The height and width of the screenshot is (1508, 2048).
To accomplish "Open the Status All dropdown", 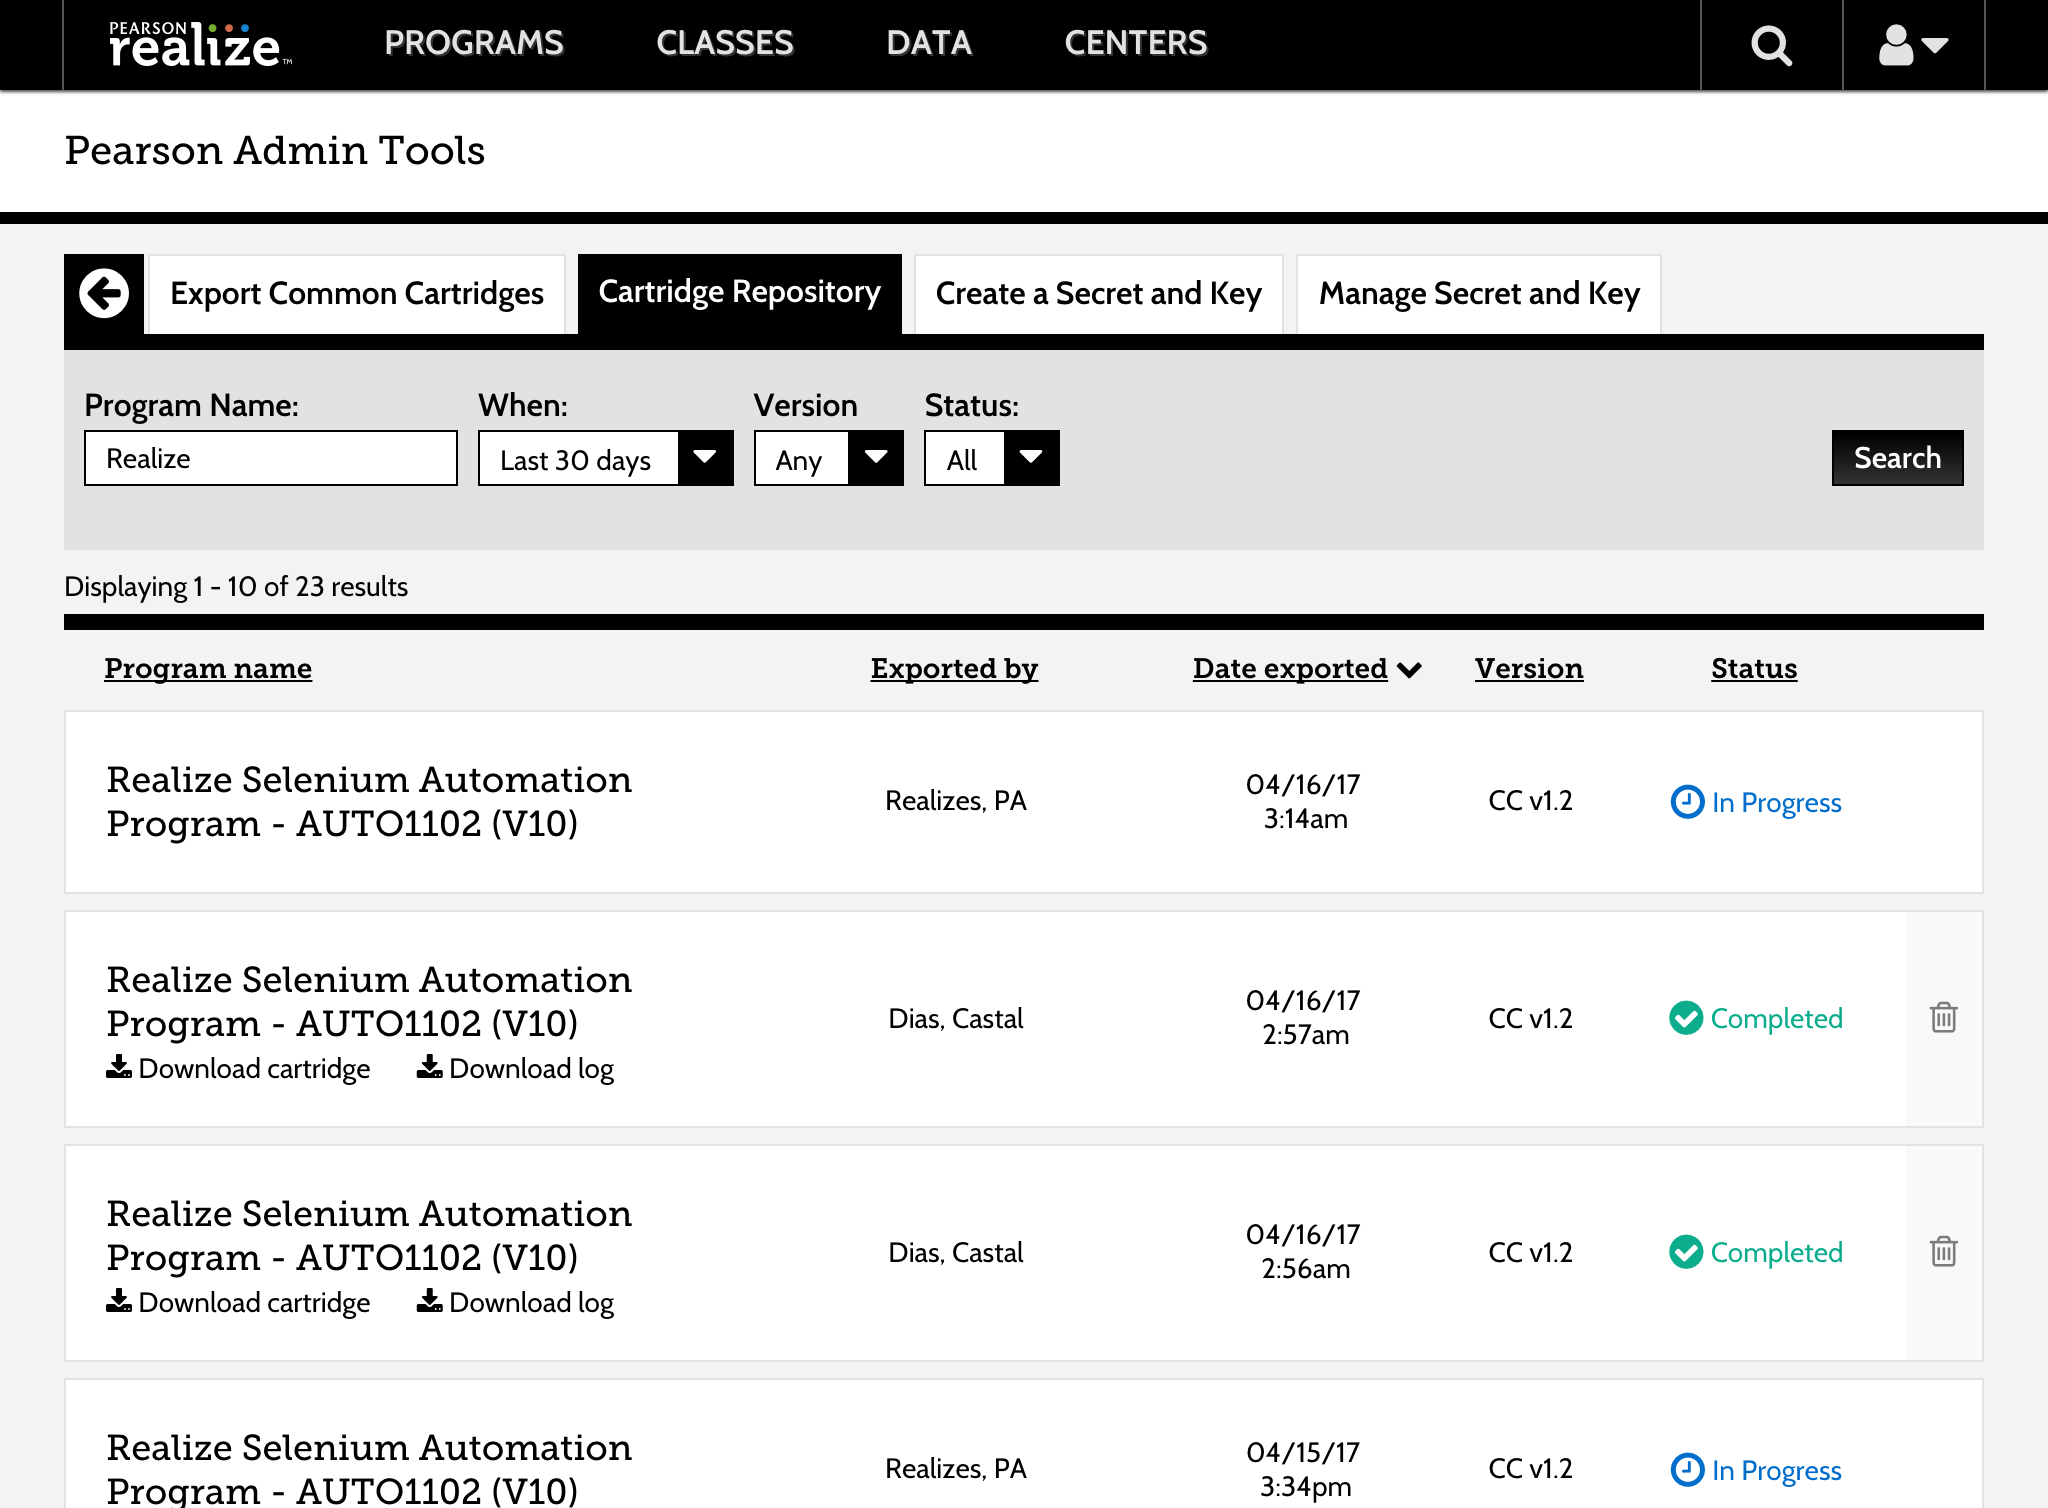I will tap(991, 459).
